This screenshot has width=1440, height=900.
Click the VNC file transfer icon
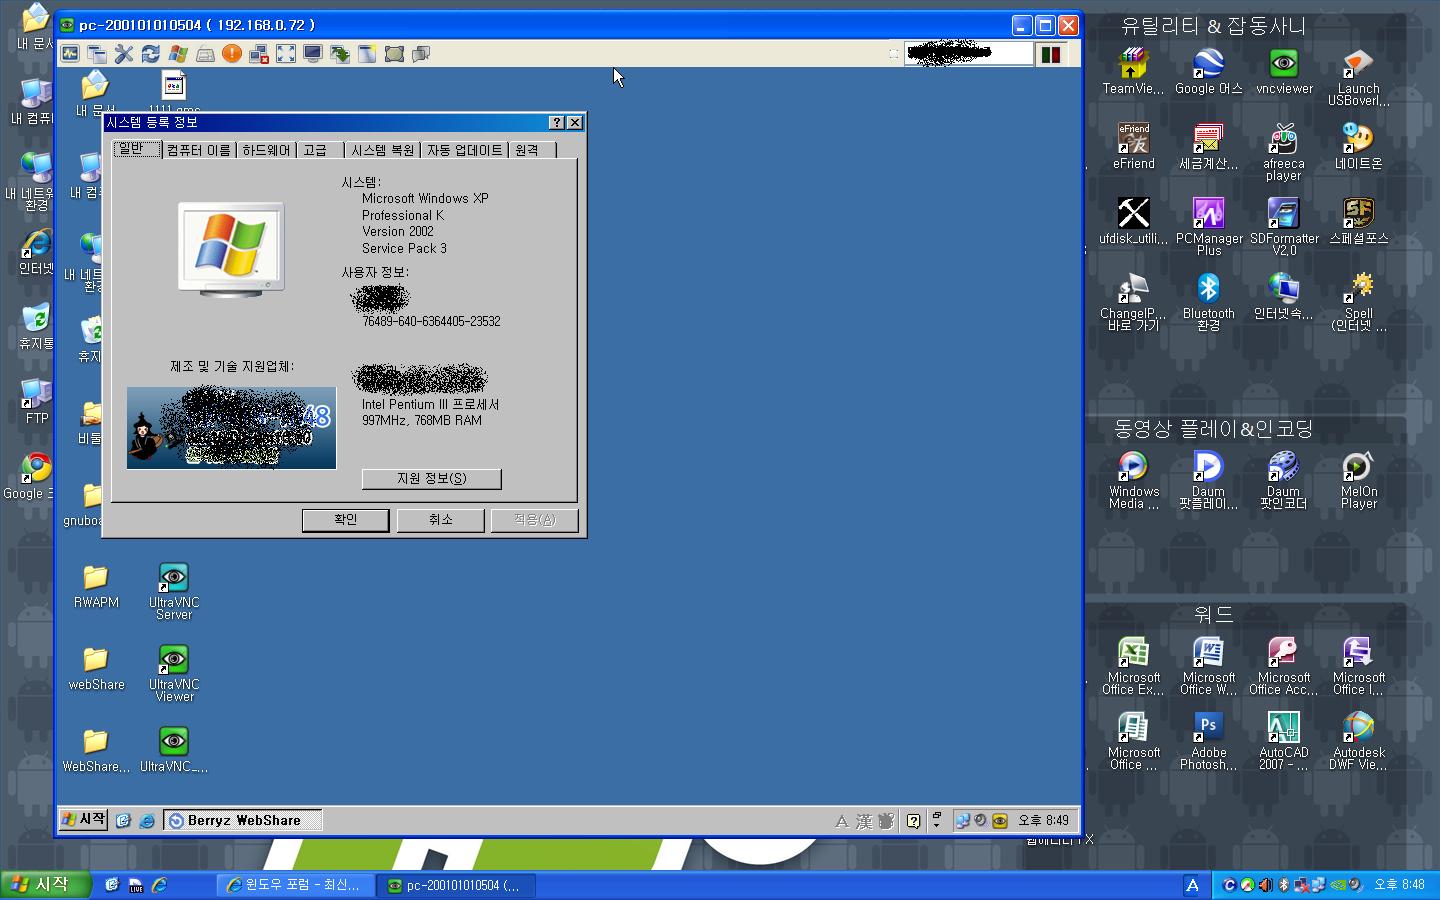coord(340,54)
